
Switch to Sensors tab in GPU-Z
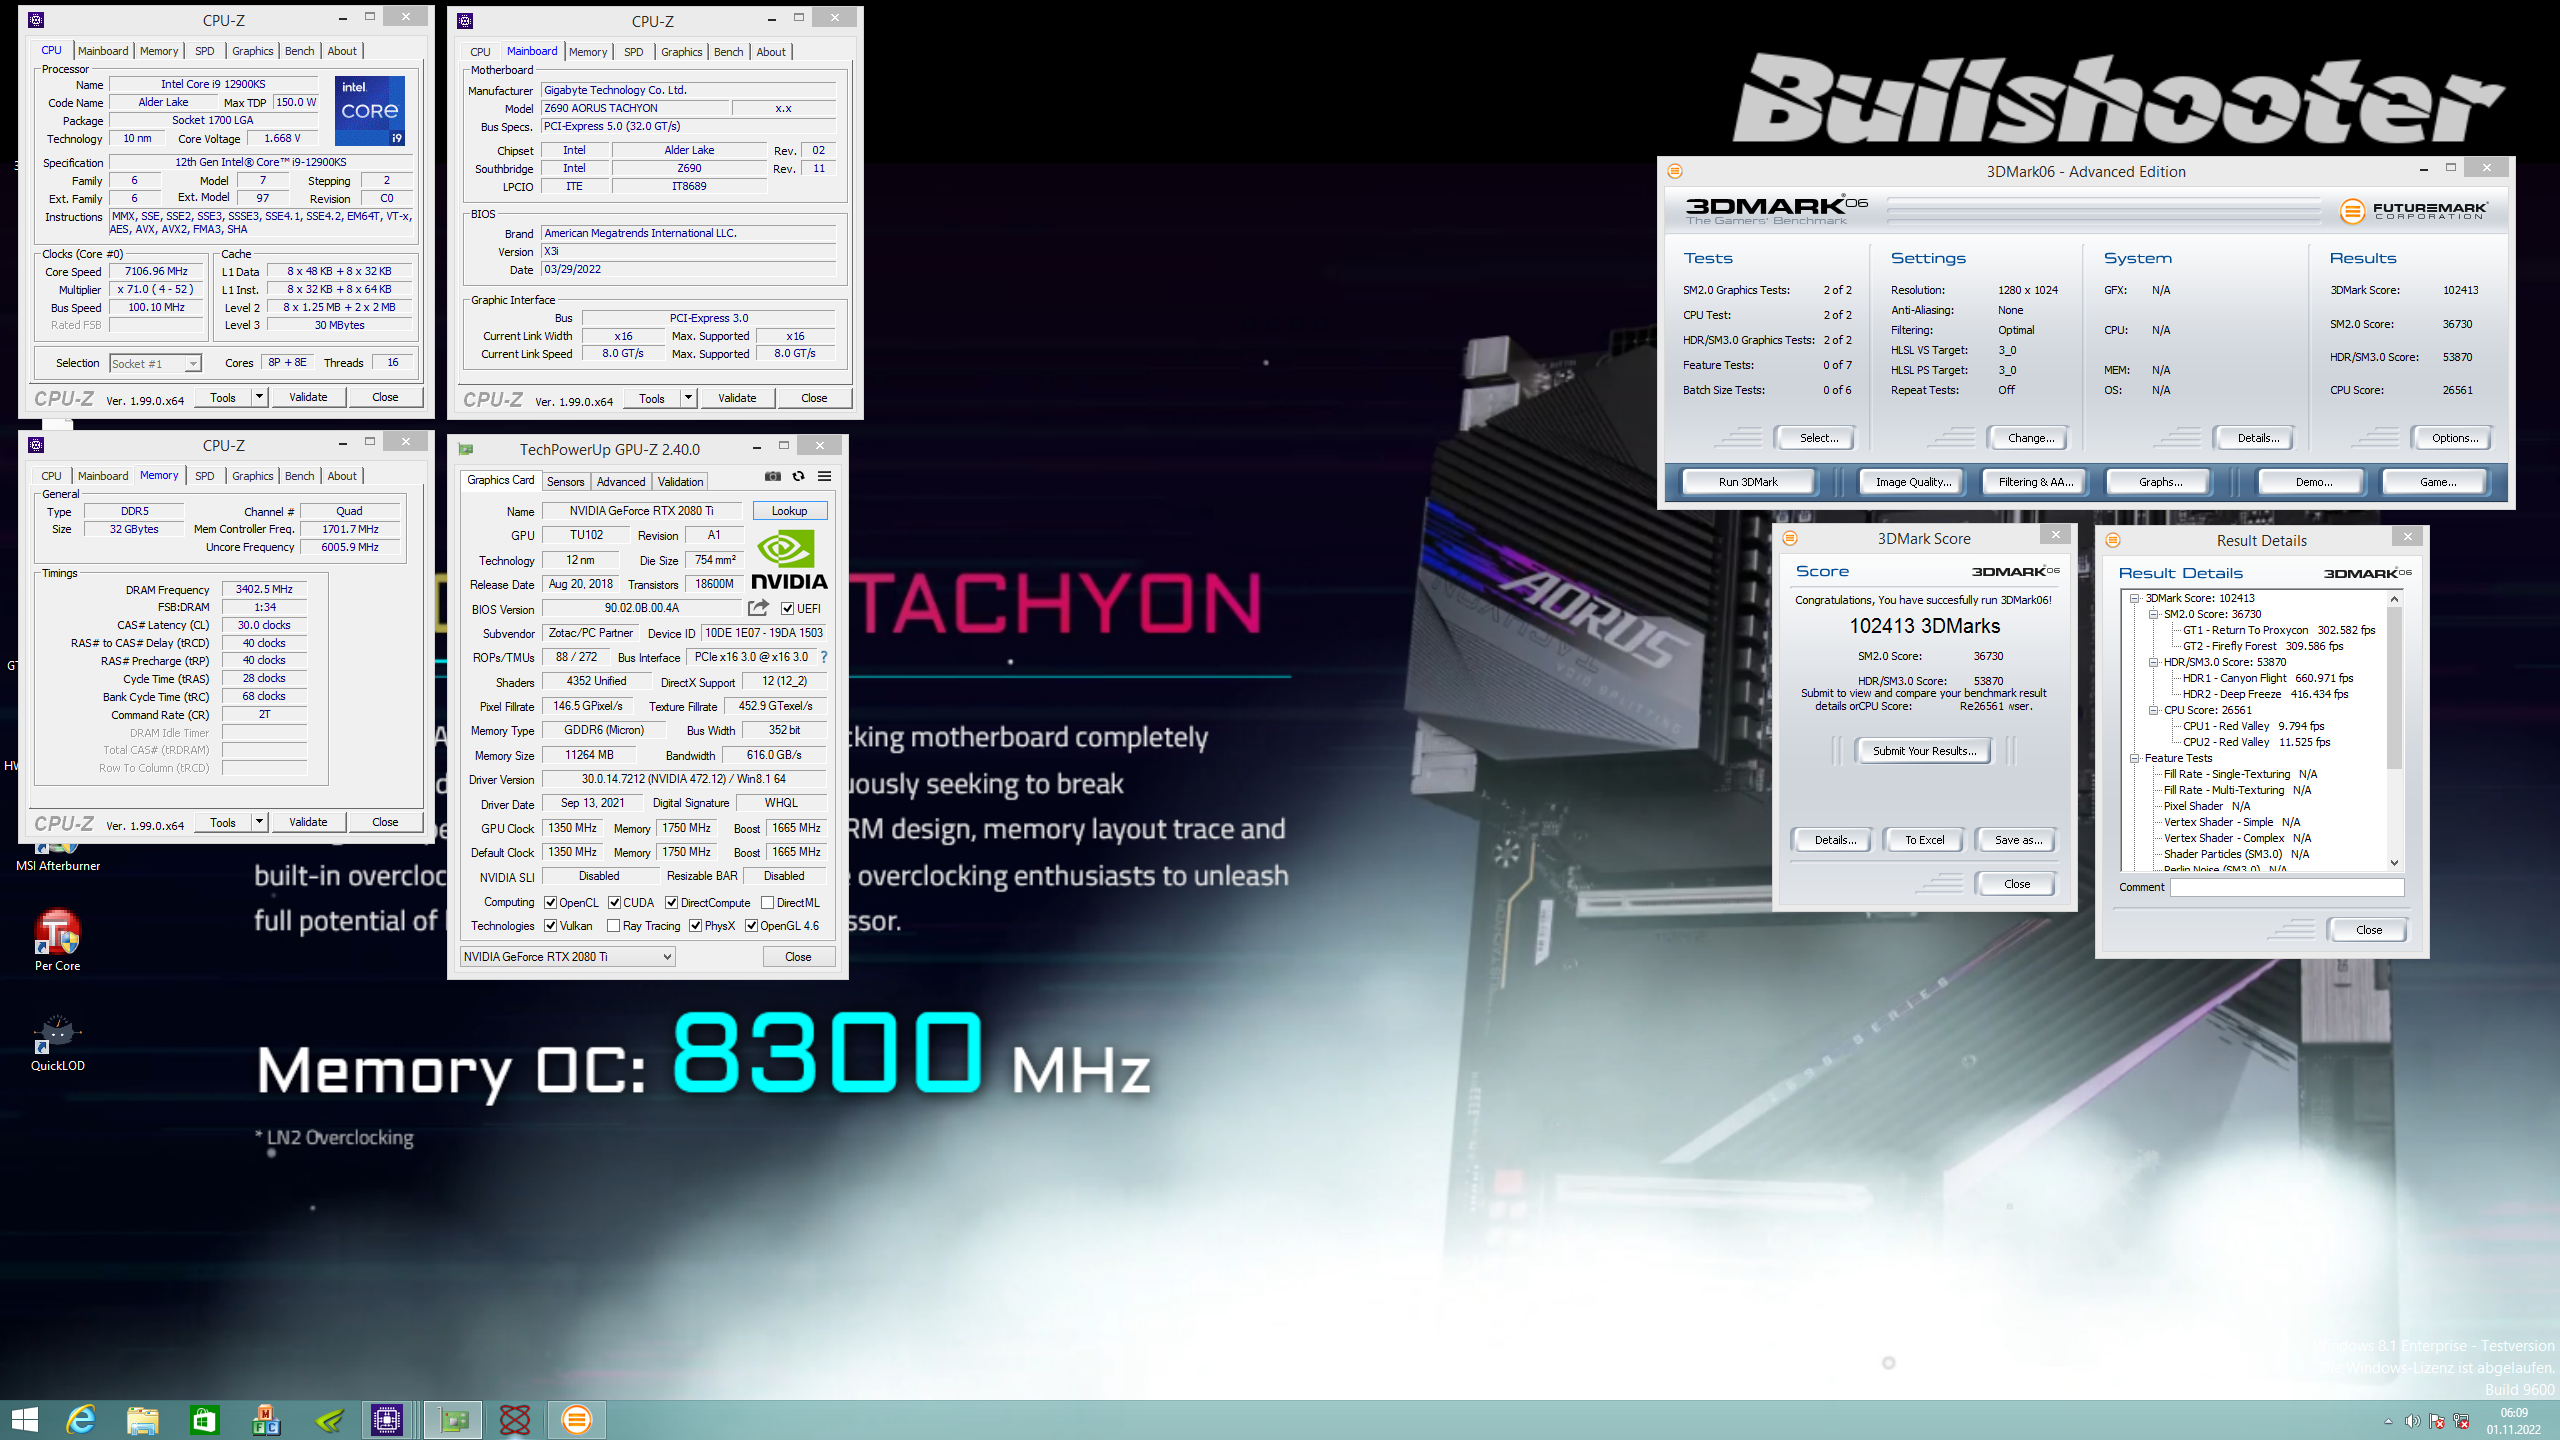[565, 481]
